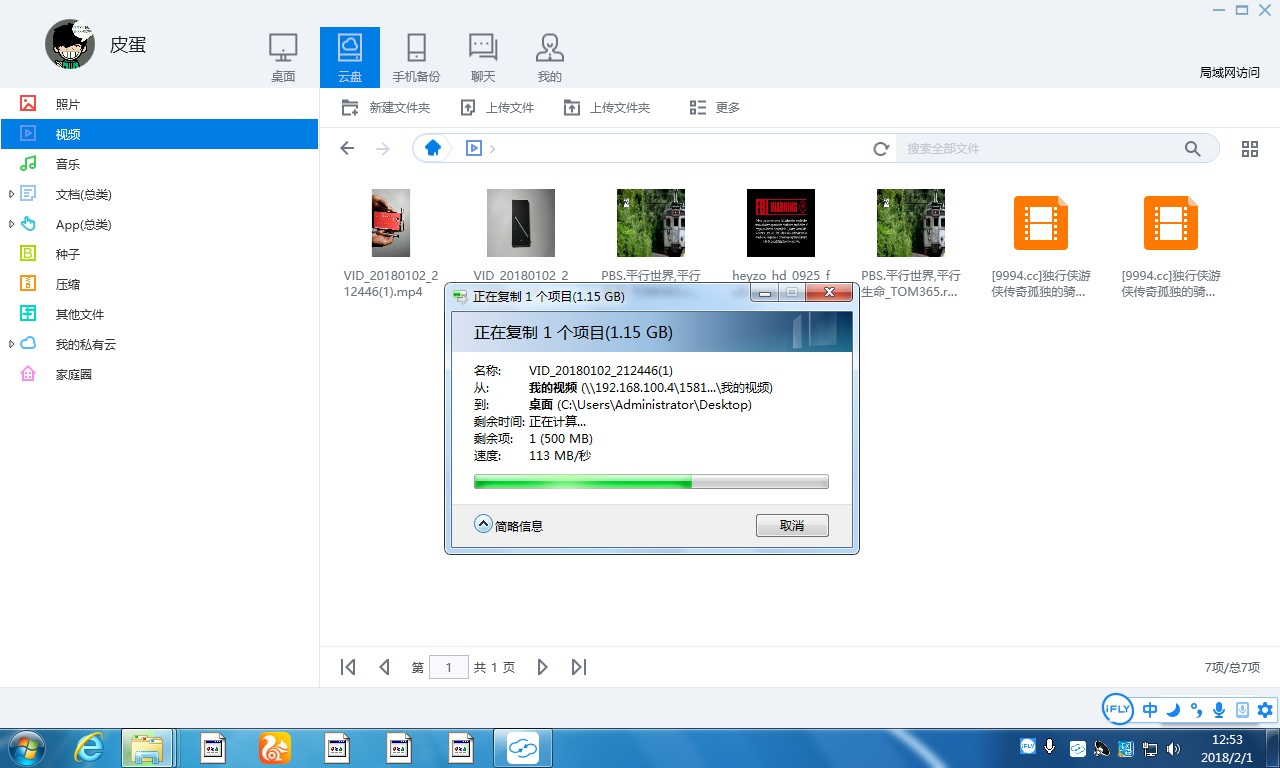Open Windows Explorer from taskbar
Viewport: 1280px width, 768px height.
[x=147, y=748]
